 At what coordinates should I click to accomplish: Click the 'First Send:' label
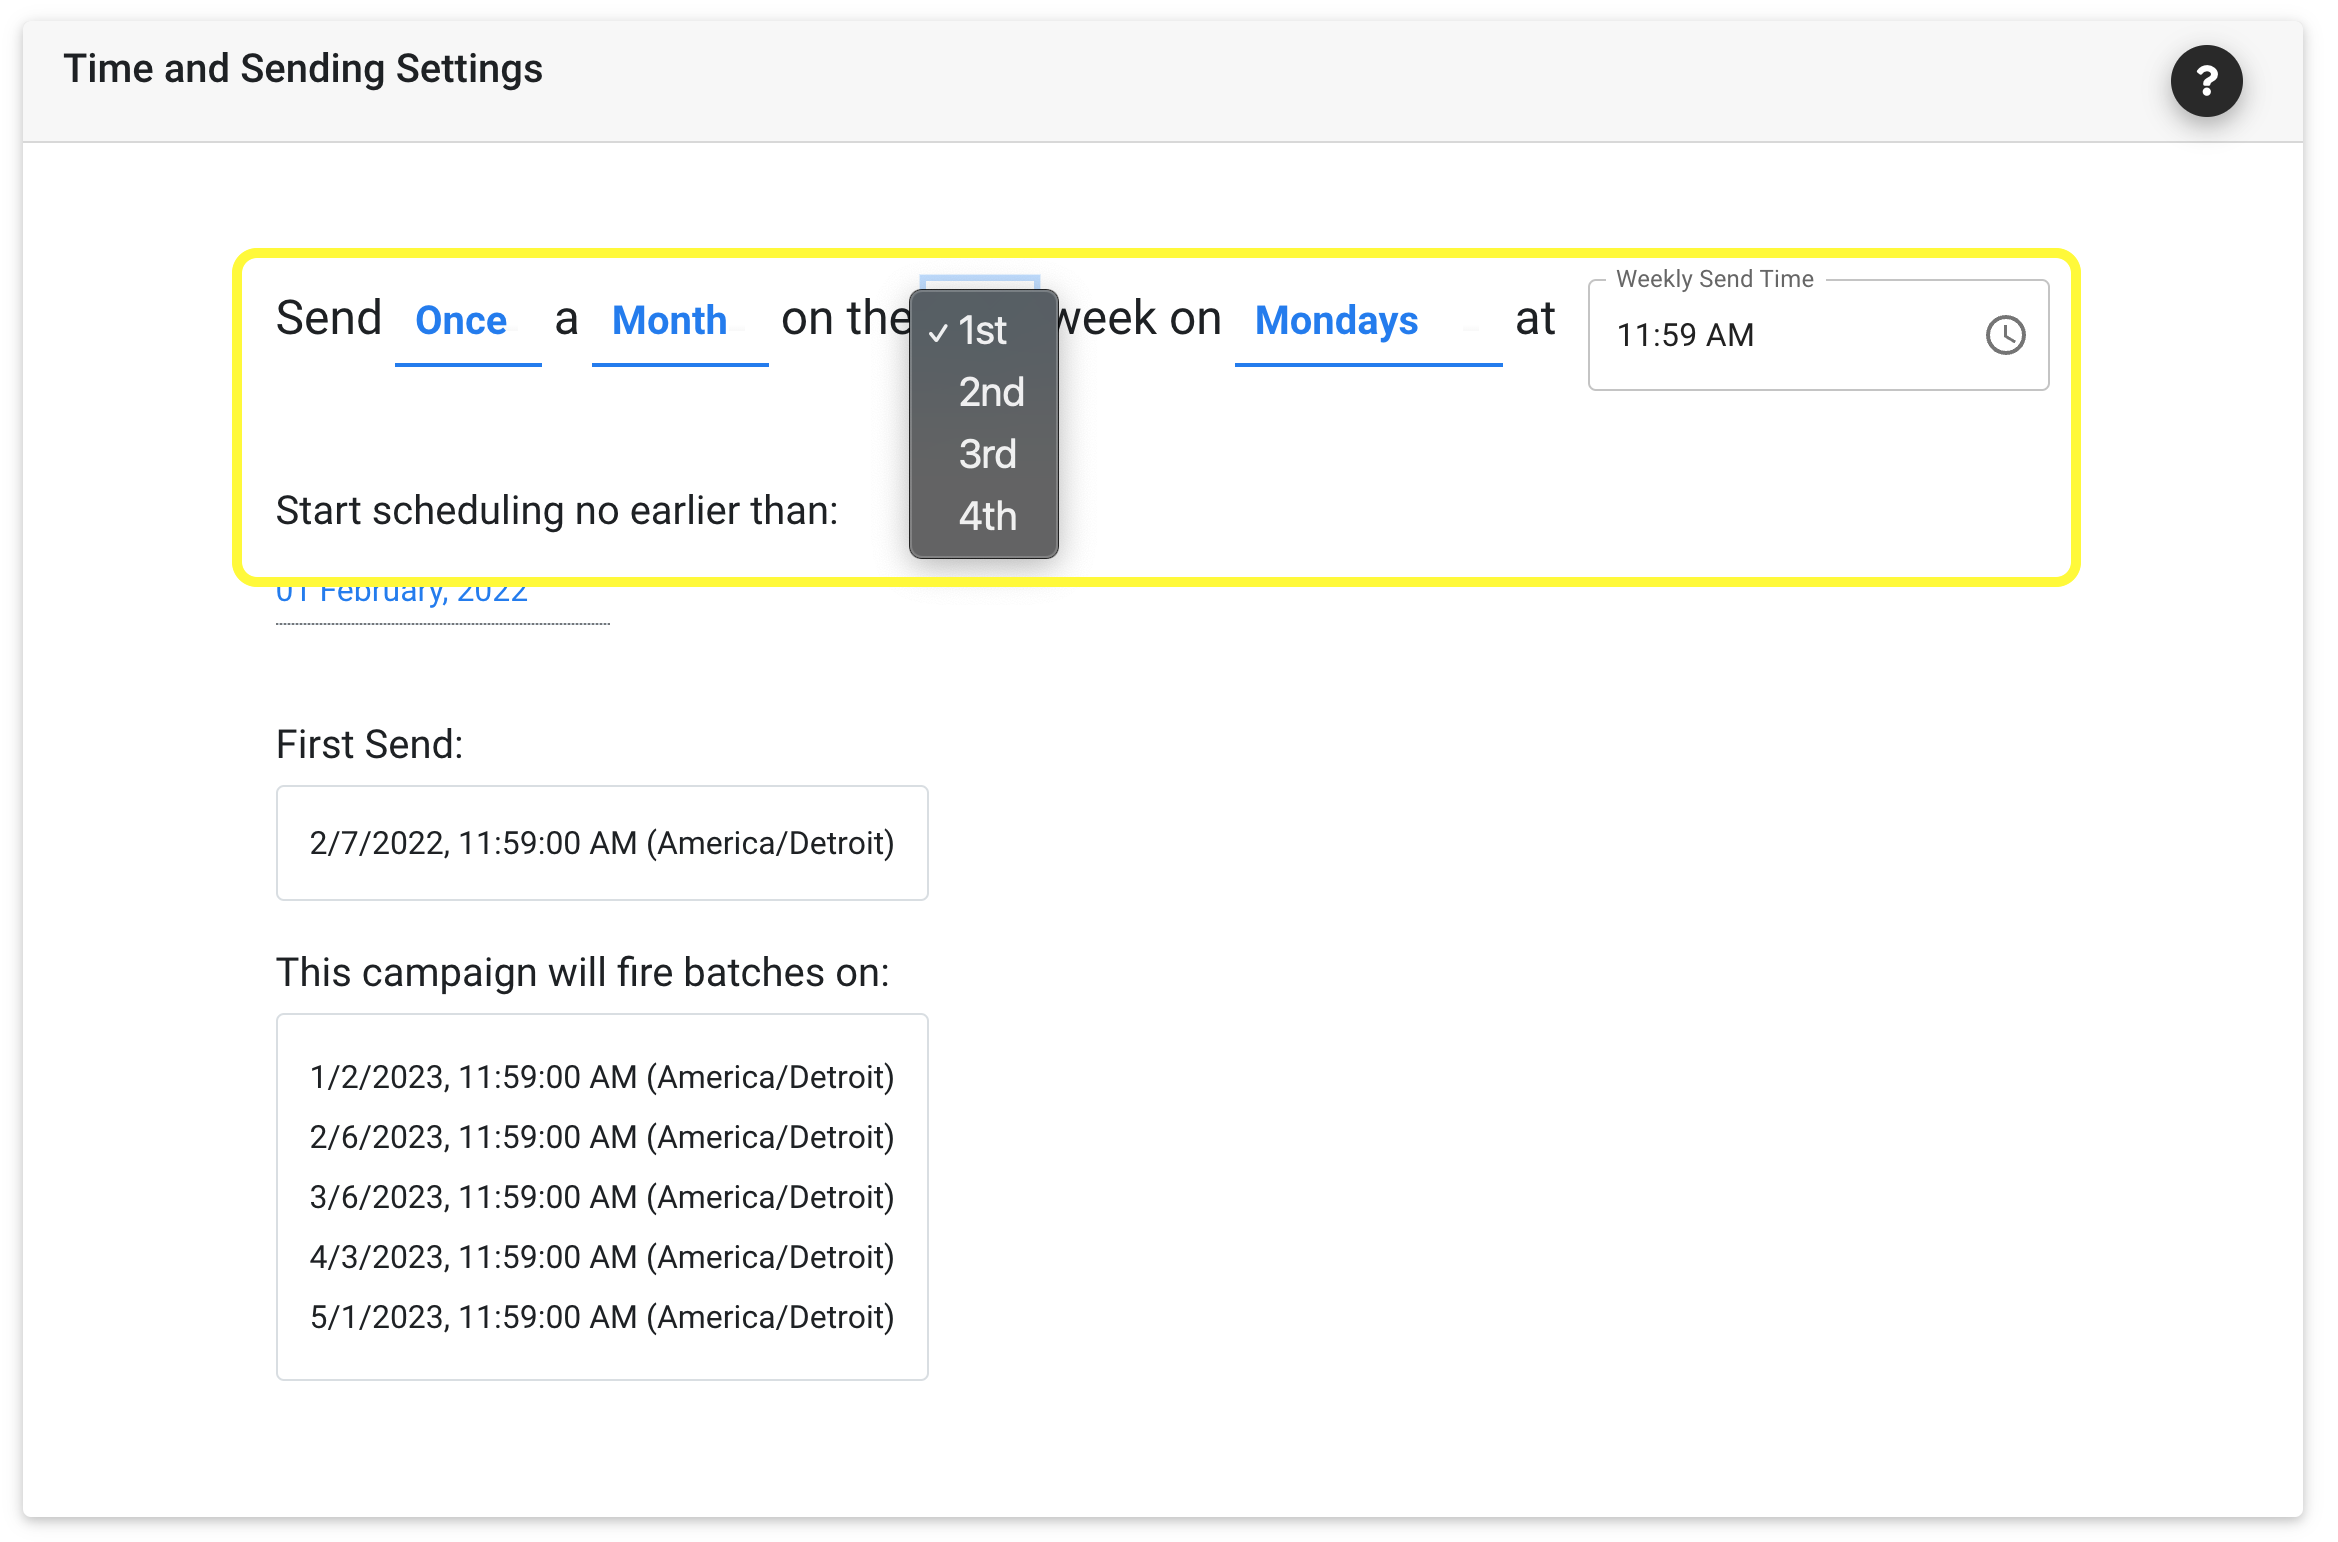[370, 745]
